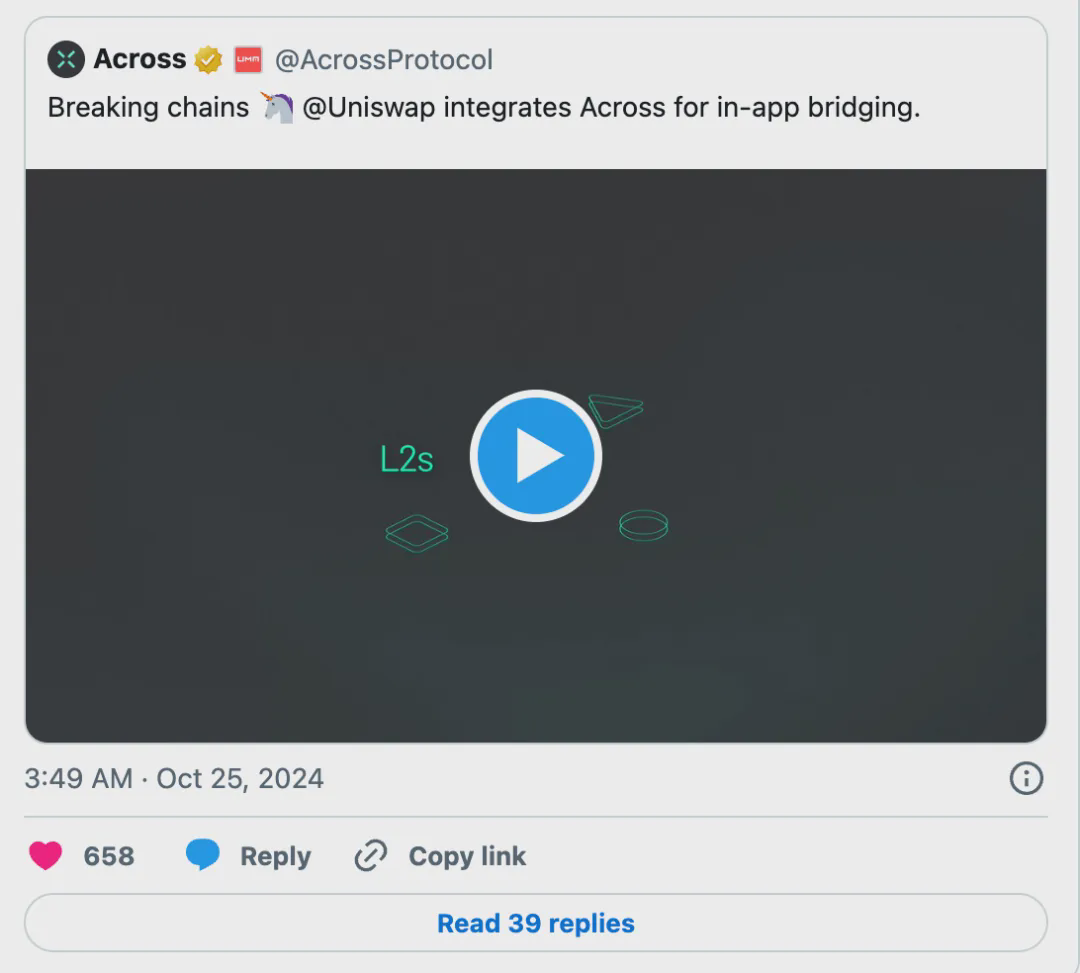The width and height of the screenshot is (1080, 973).
Task: Like the tweet with the heart icon
Action: (45, 856)
